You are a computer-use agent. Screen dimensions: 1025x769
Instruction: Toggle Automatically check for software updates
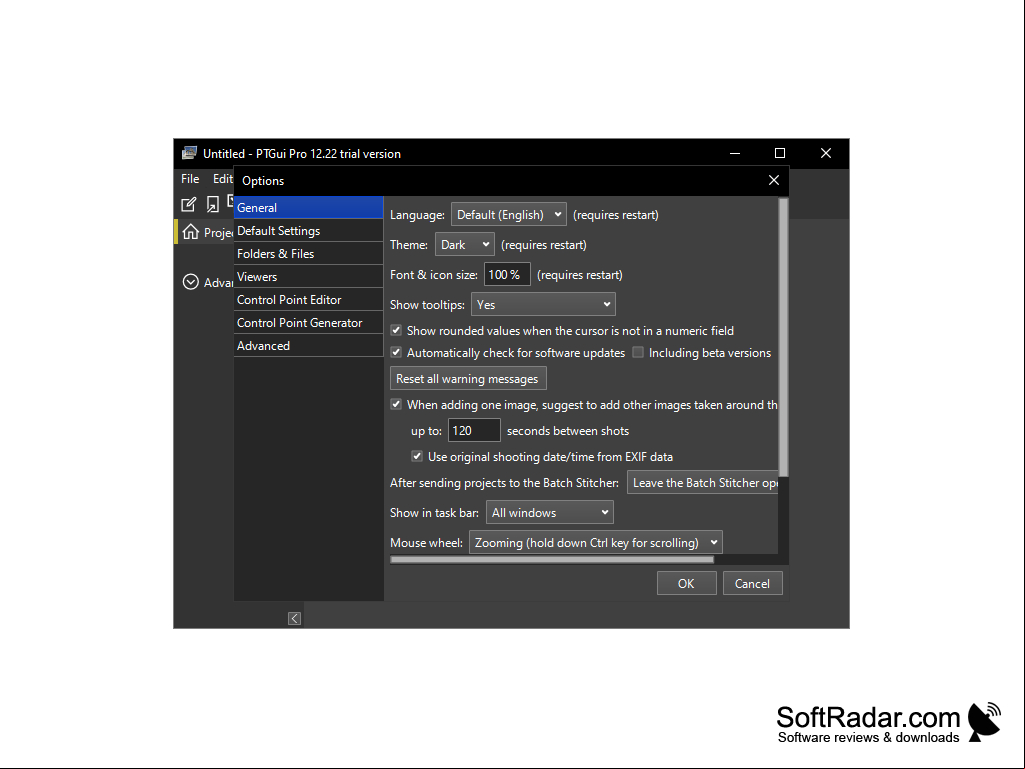[396, 352]
